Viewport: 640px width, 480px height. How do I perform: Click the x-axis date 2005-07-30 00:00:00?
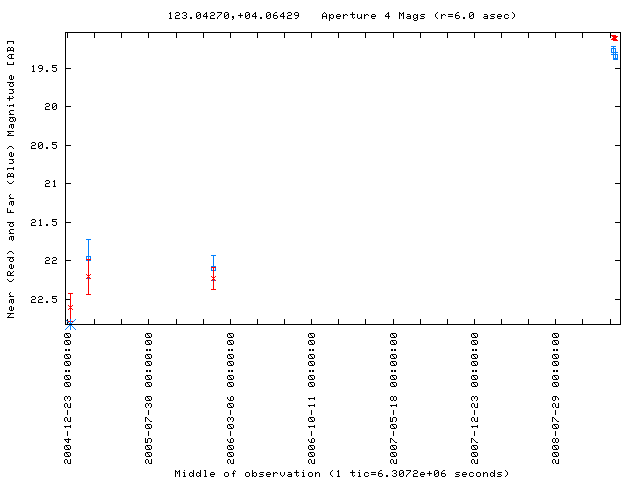point(149,398)
